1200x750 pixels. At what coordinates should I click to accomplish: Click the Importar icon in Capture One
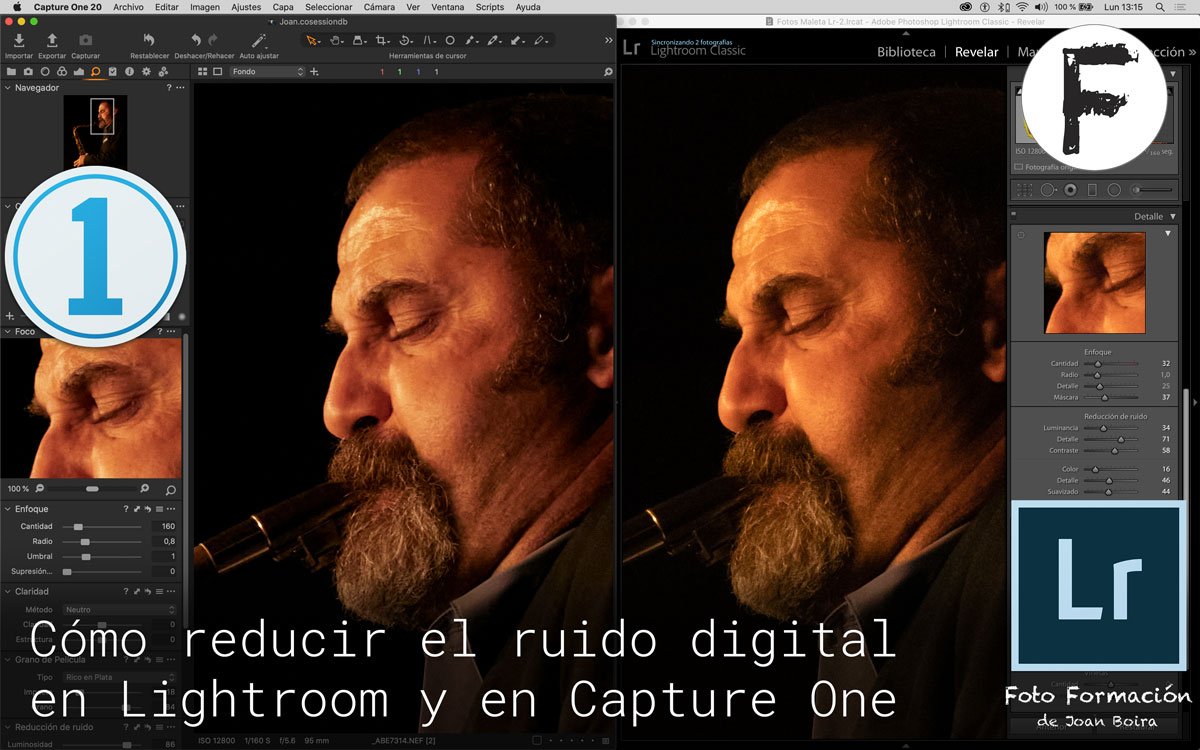tap(19, 40)
